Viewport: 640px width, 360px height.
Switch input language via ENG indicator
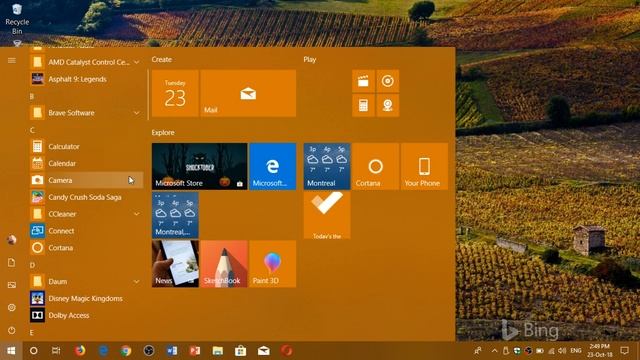576,351
